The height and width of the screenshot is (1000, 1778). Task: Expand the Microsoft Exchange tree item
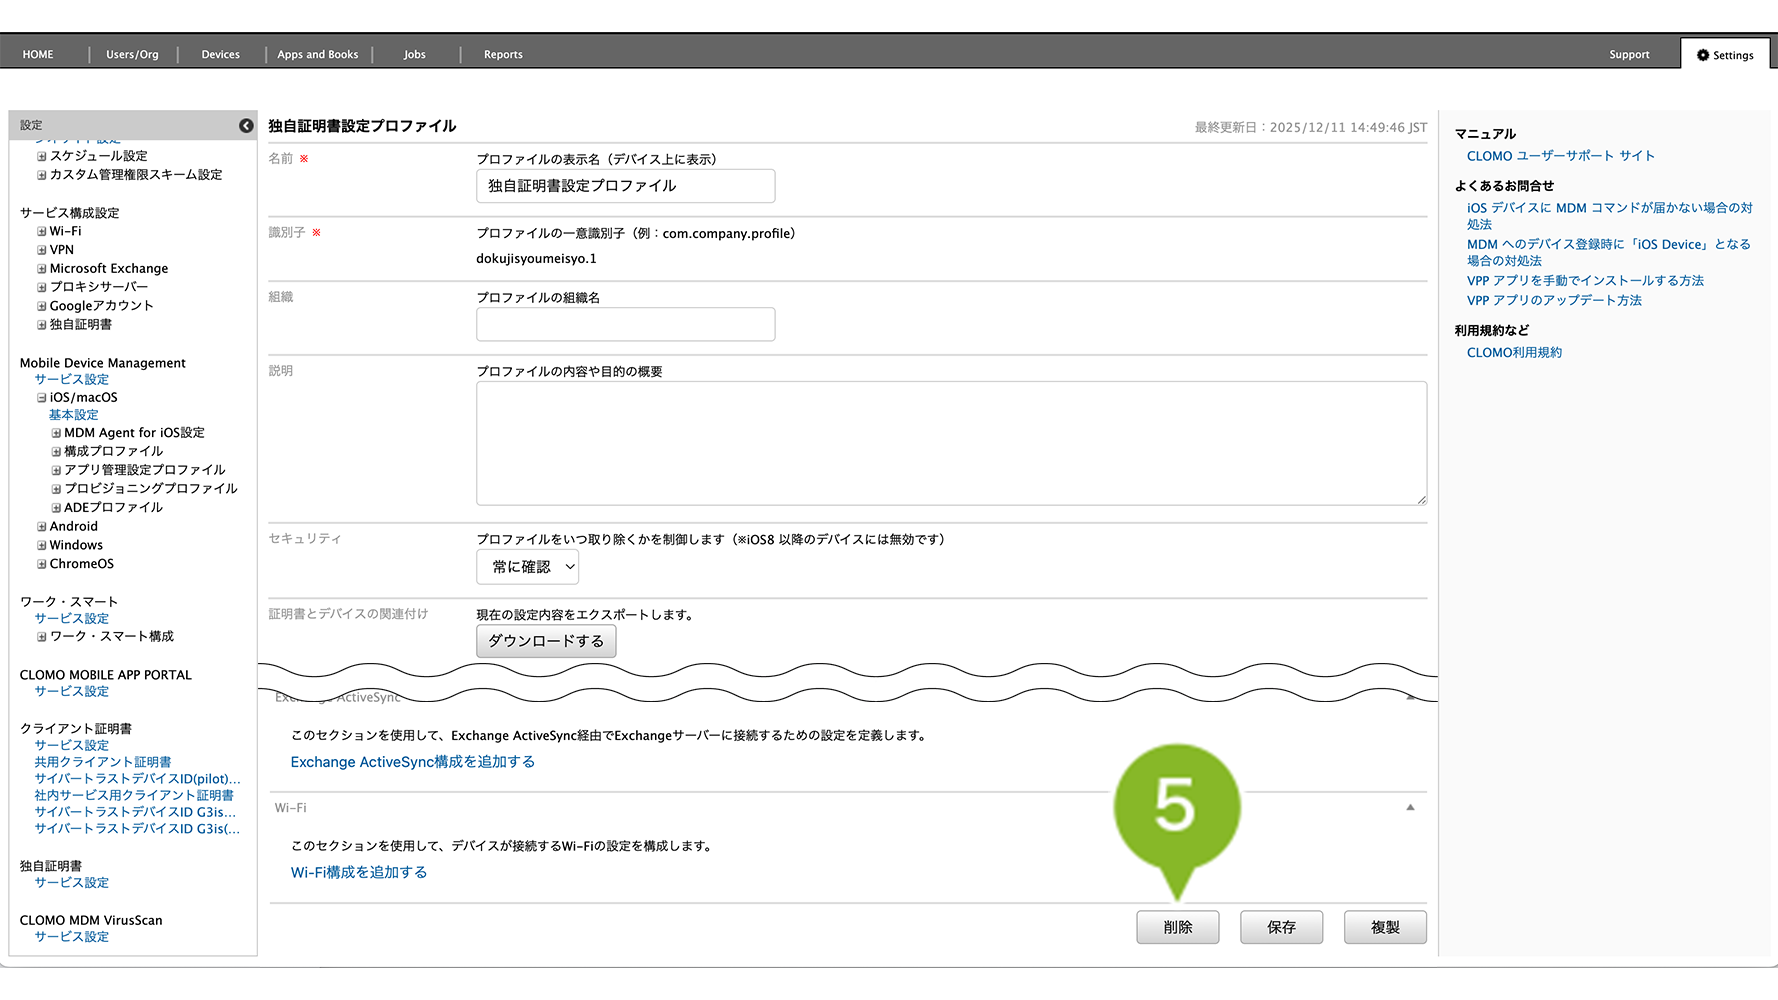42,269
